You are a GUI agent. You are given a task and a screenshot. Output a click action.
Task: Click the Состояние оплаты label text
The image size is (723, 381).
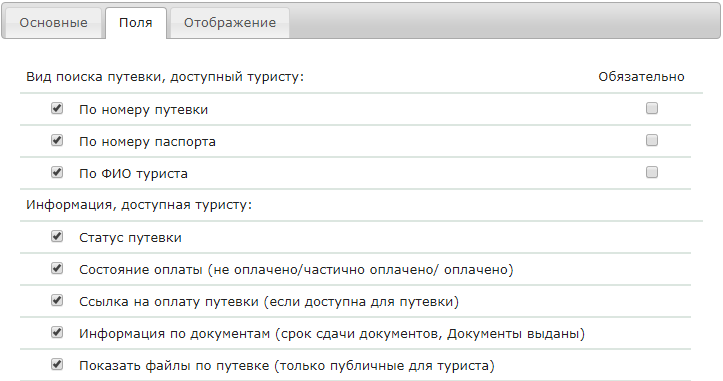pos(296,270)
